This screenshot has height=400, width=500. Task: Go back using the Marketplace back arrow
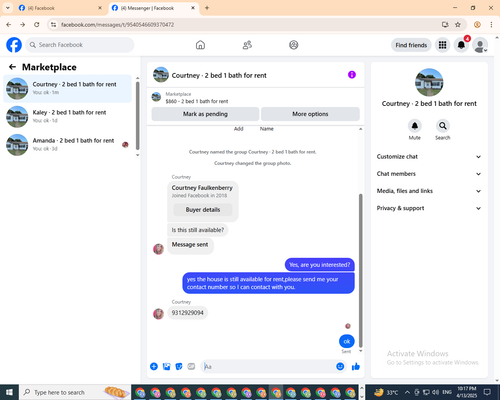pyautogui.click(x=12, y=67)
